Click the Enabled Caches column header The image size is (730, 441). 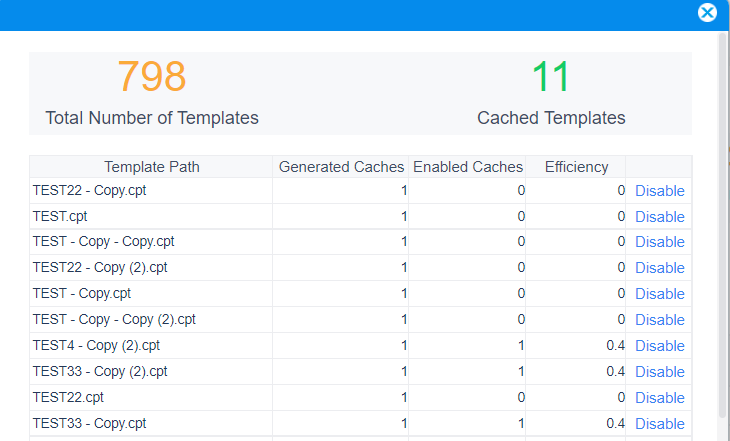(x=467, y=167)
